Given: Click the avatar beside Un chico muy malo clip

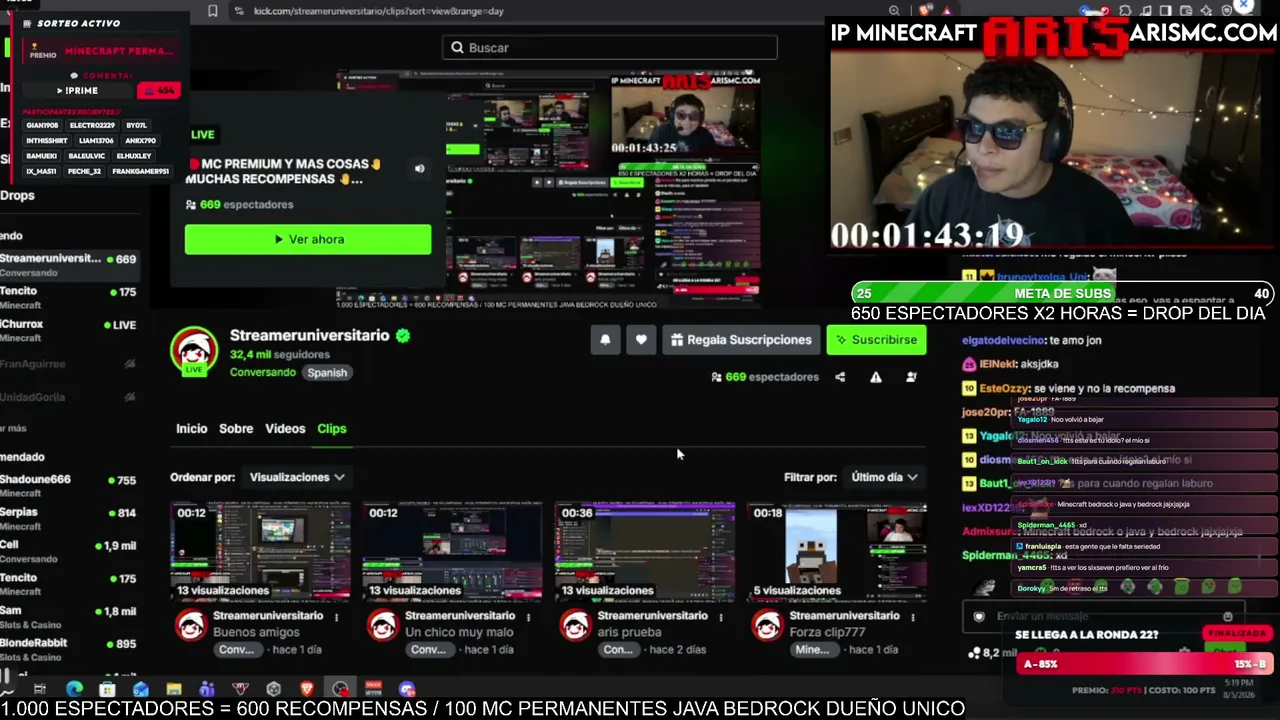Looking at the screenshot, I should tap(382, 626).
